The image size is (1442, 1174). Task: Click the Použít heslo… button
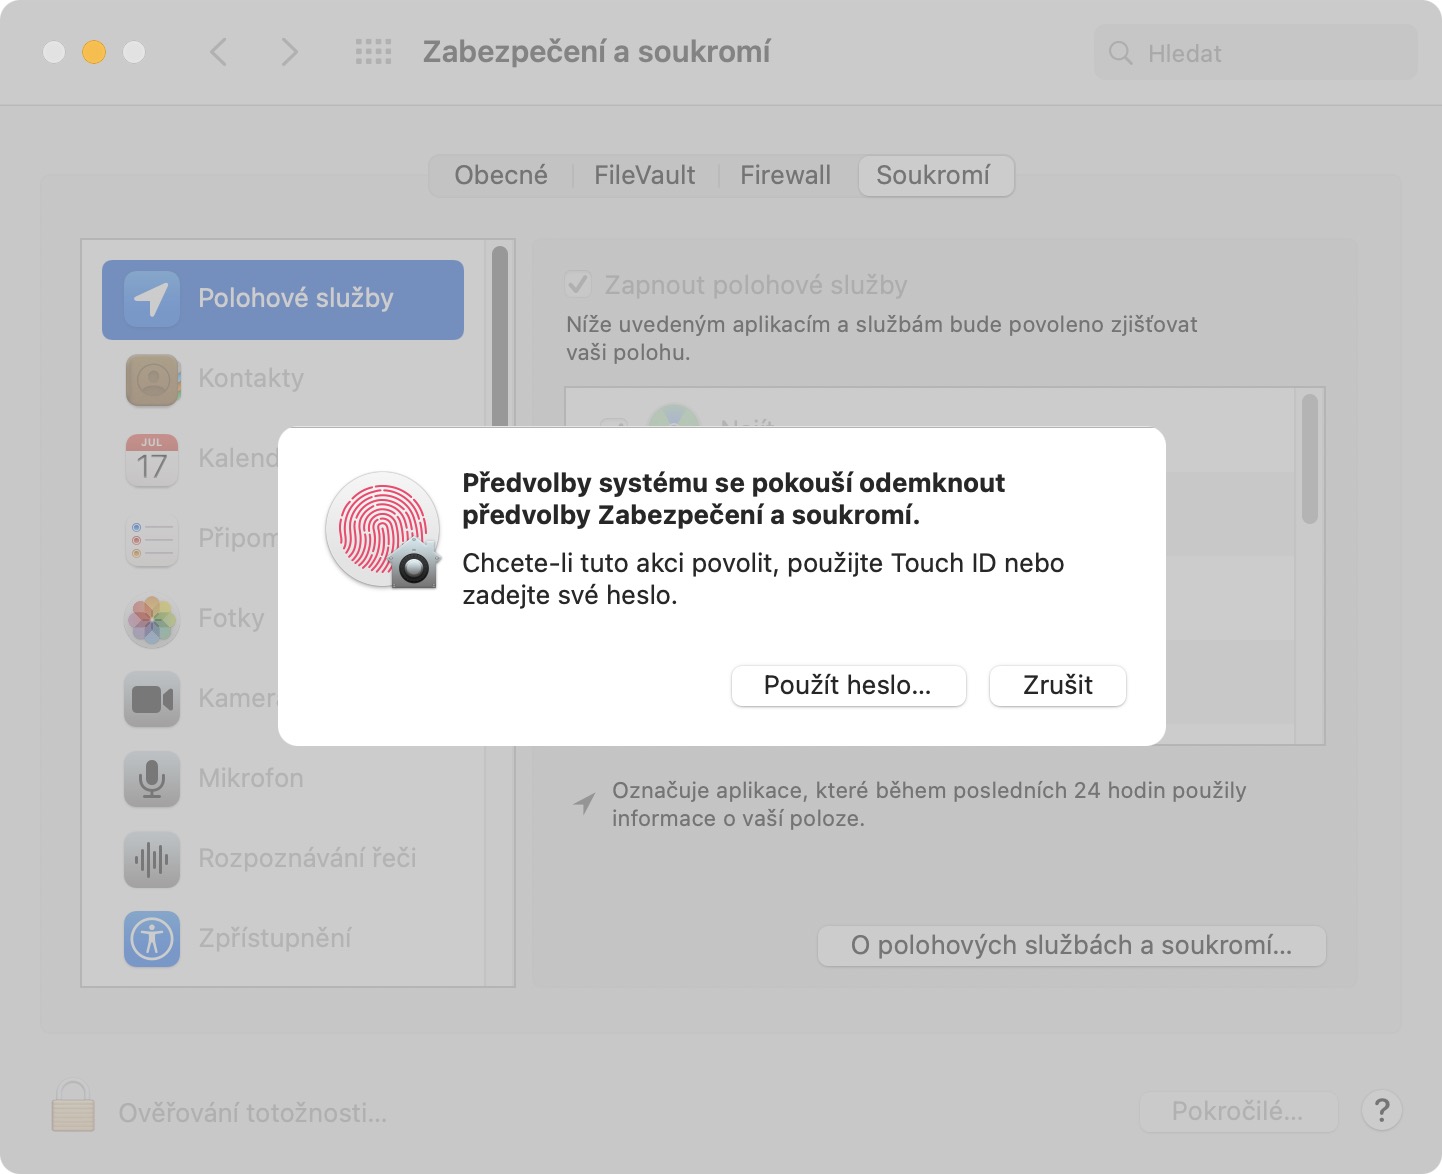tap(848, 685)
